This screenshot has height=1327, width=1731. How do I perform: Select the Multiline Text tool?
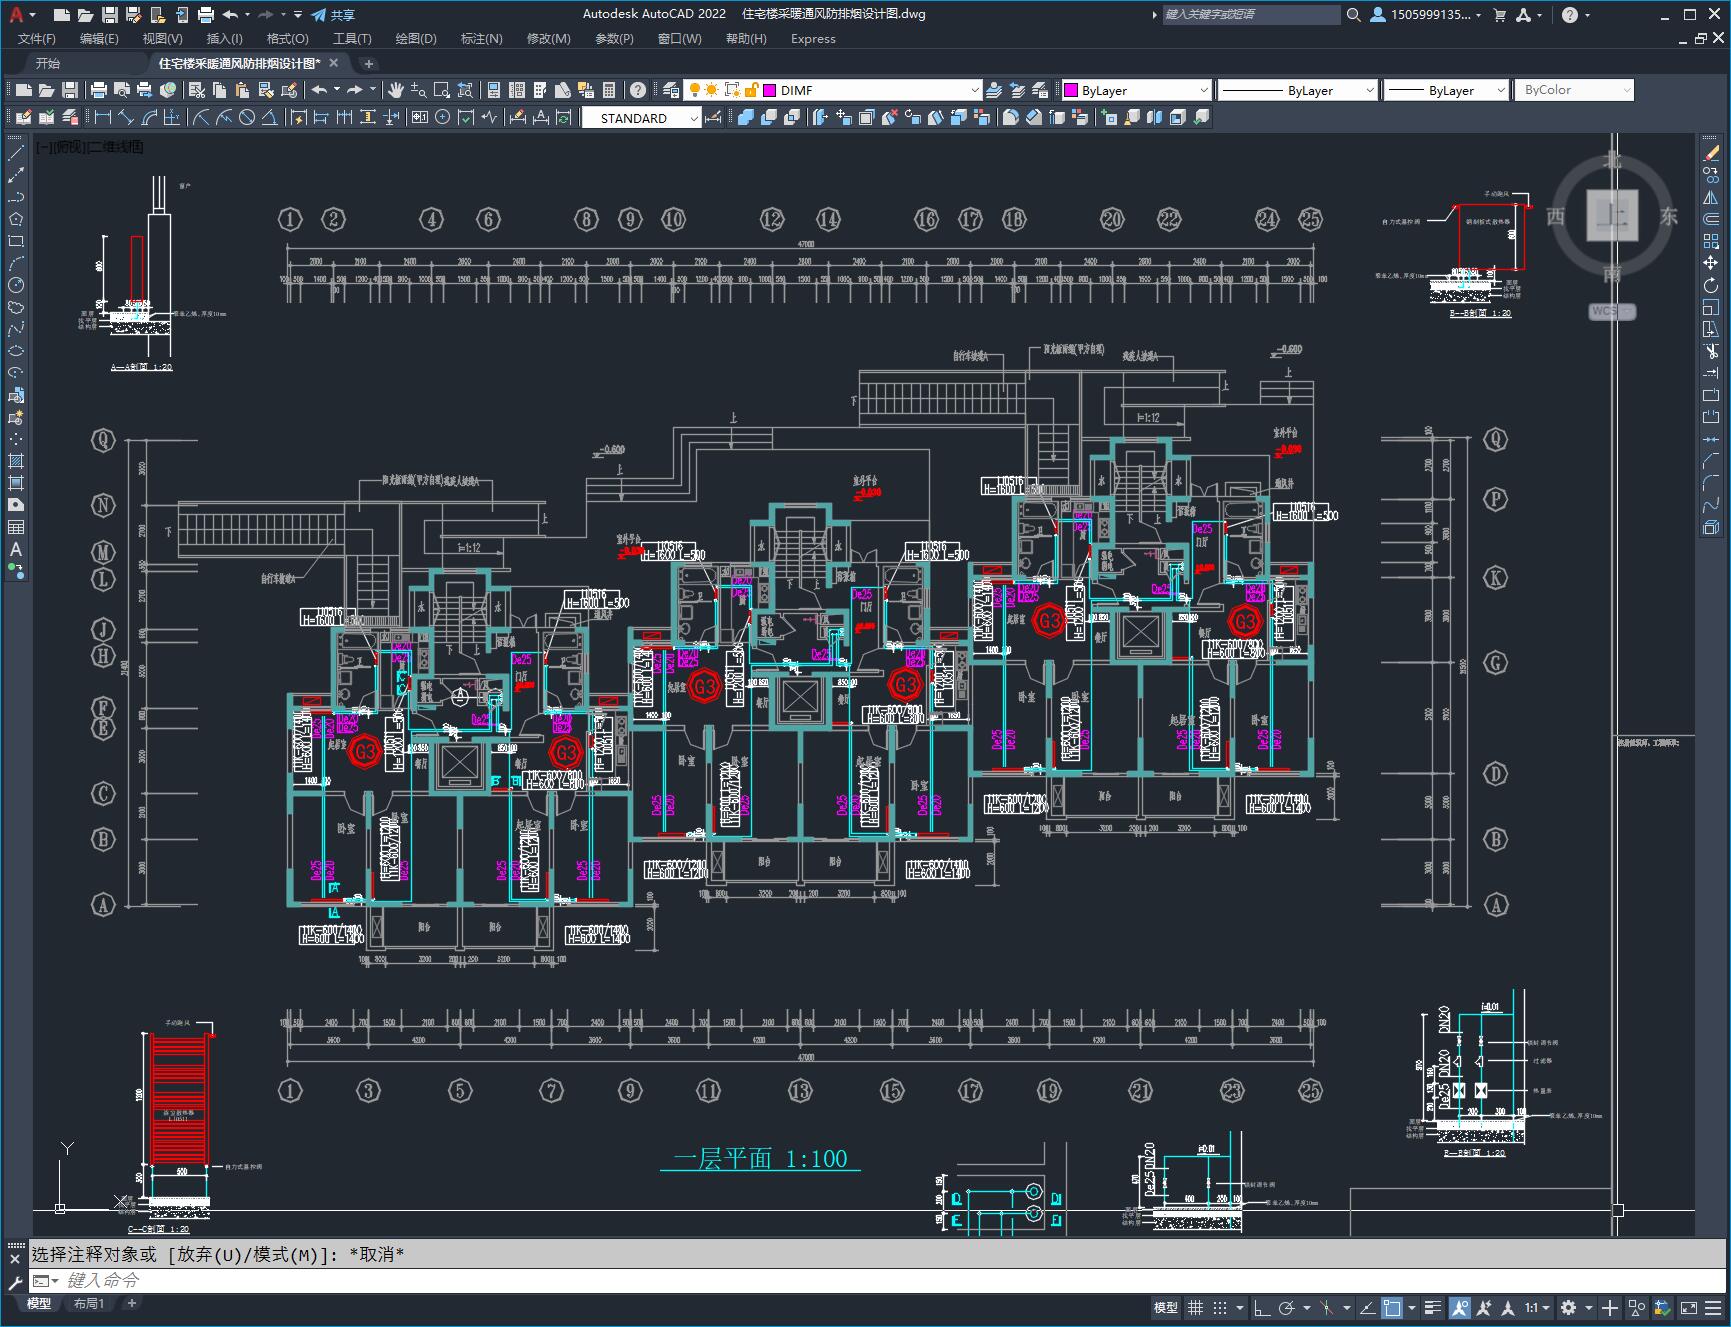tap(16, 549)
